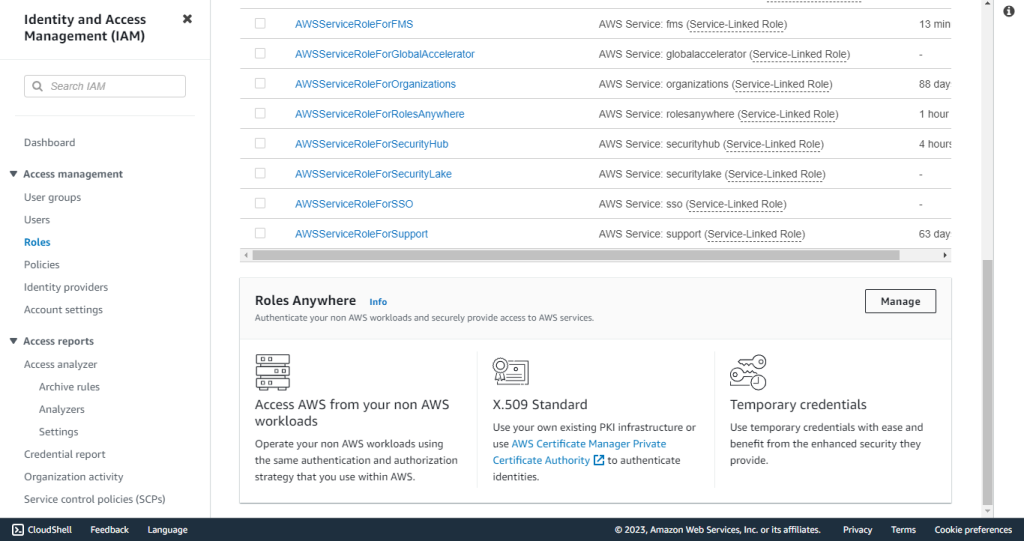Open AWSServiceRoleForSupport role

tap(361, 234)
